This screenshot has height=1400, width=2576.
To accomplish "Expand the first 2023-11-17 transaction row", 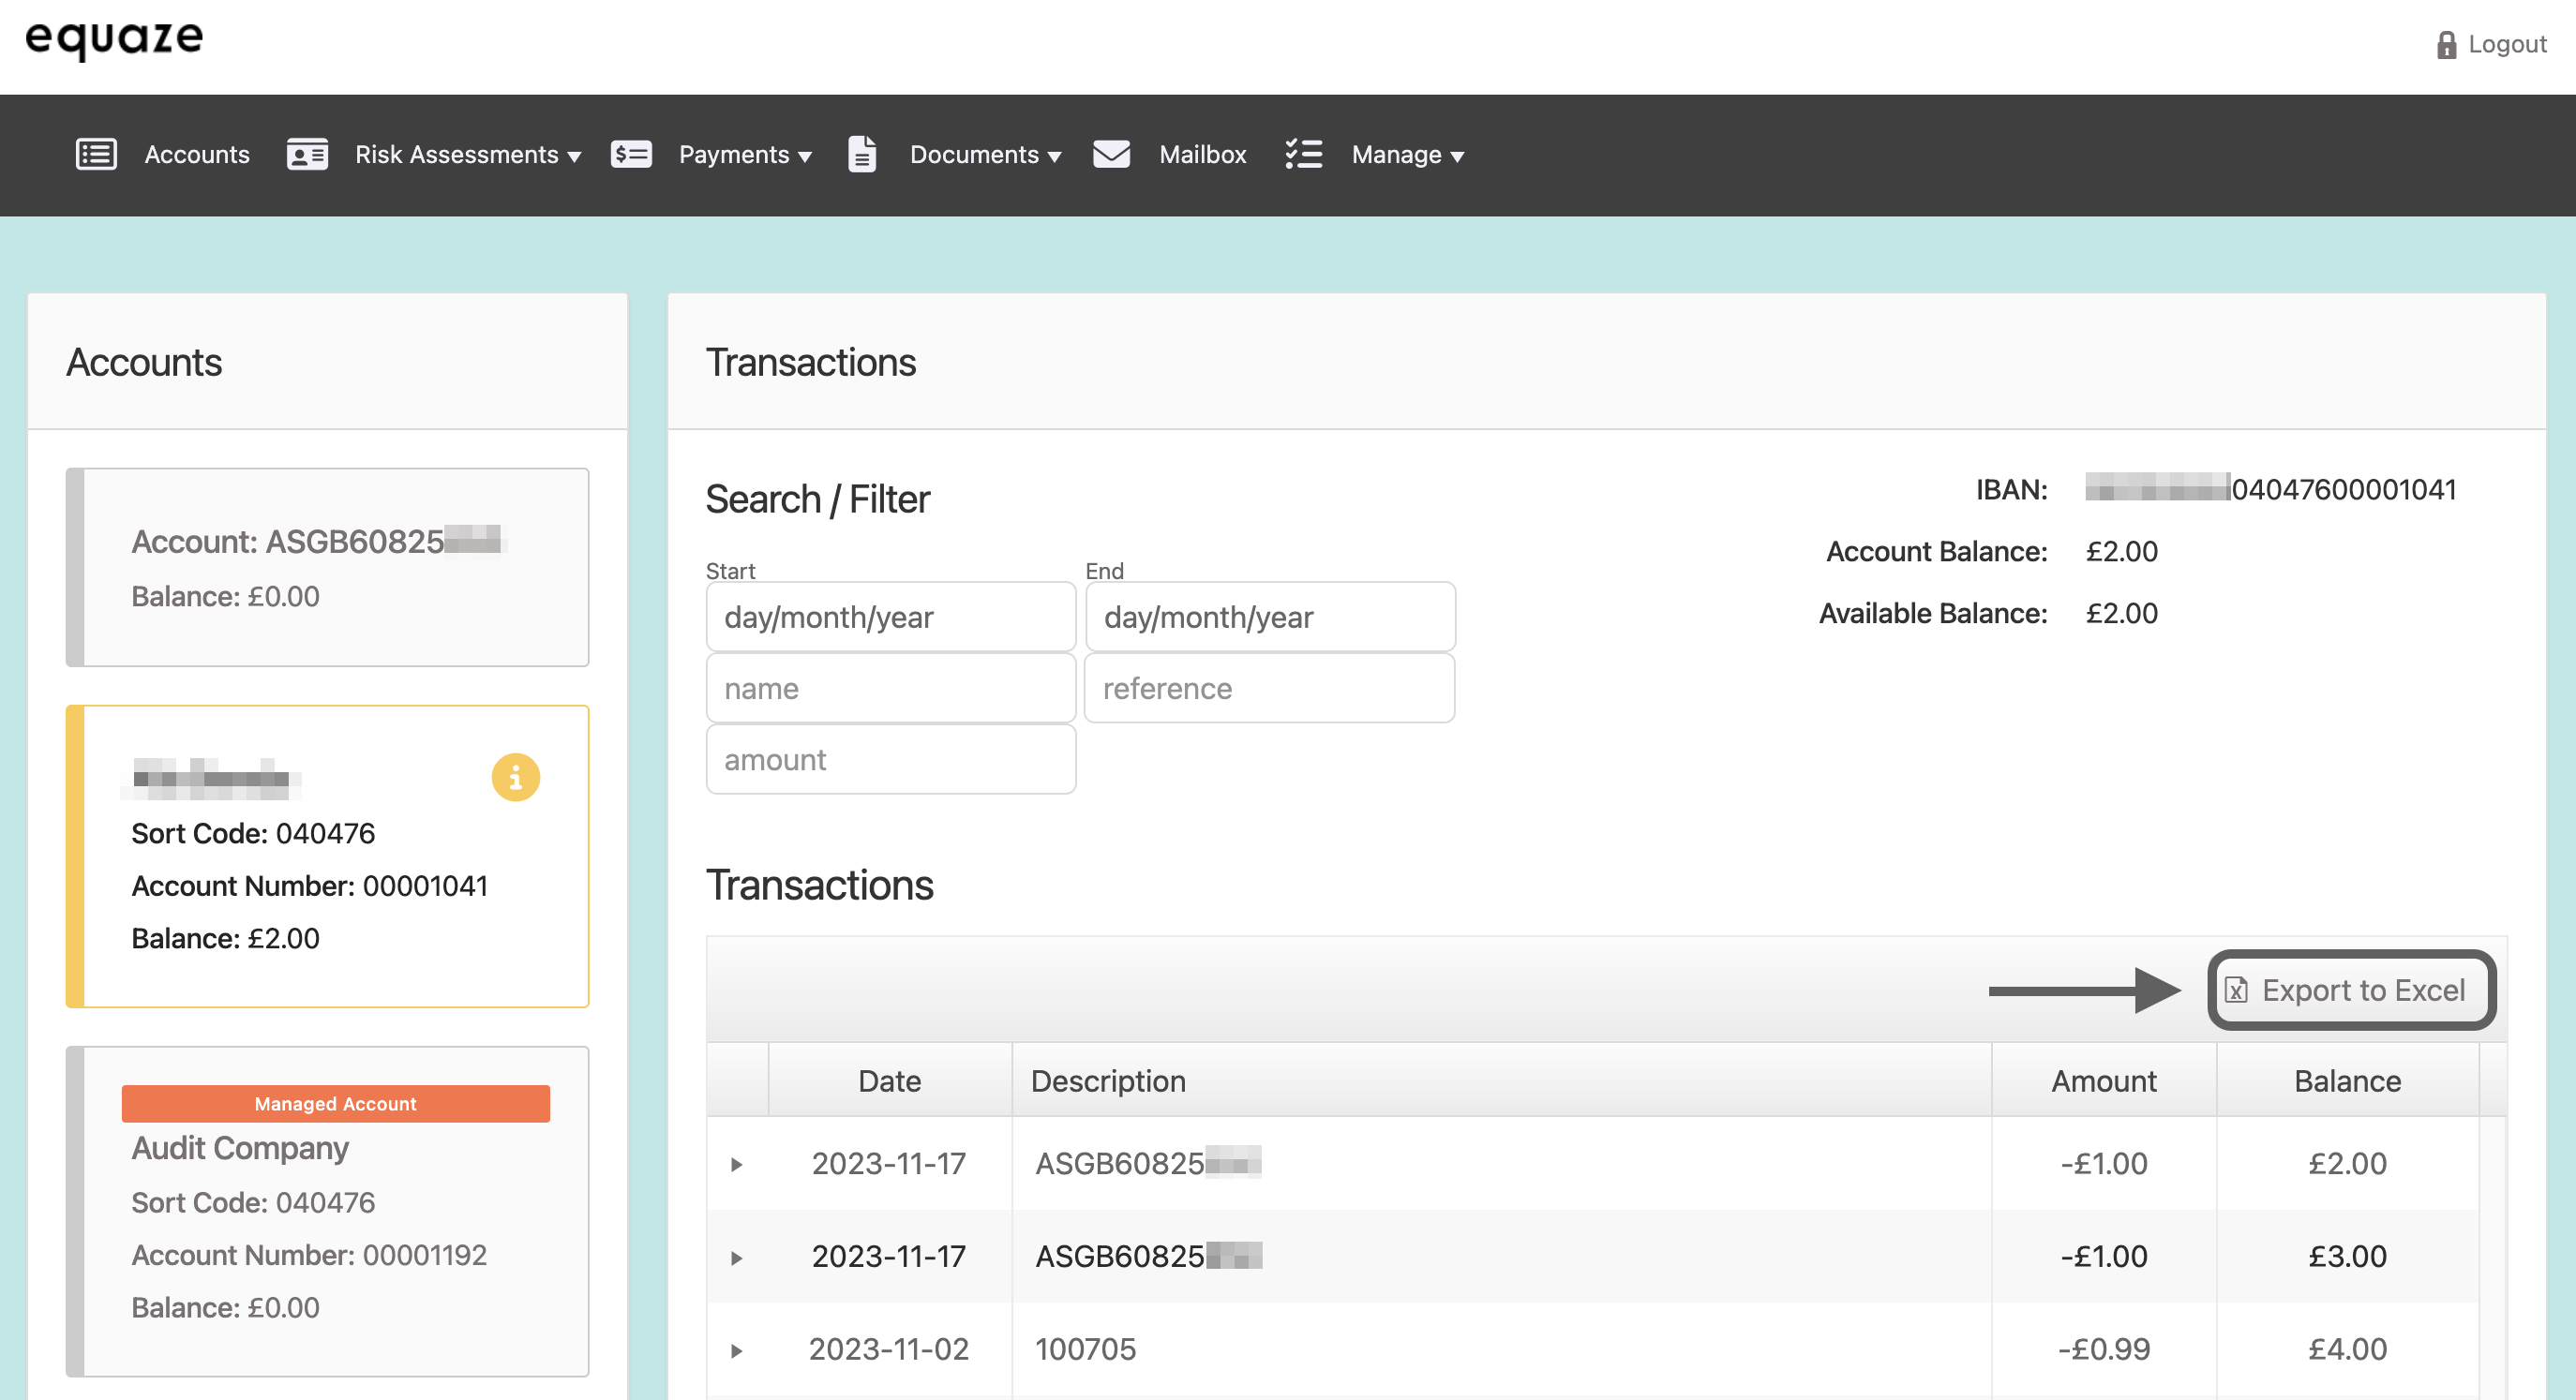I will (736, 1164).
